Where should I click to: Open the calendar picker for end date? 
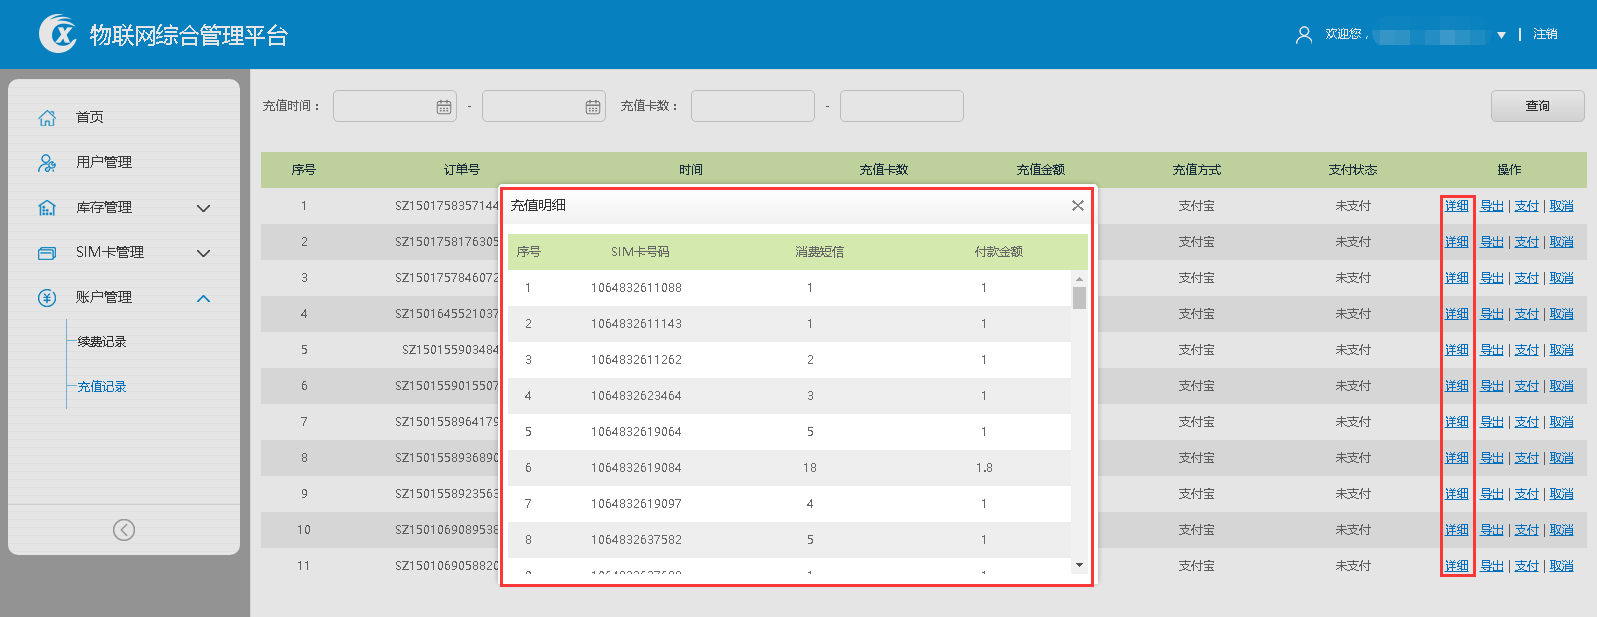tap(593, 107)
